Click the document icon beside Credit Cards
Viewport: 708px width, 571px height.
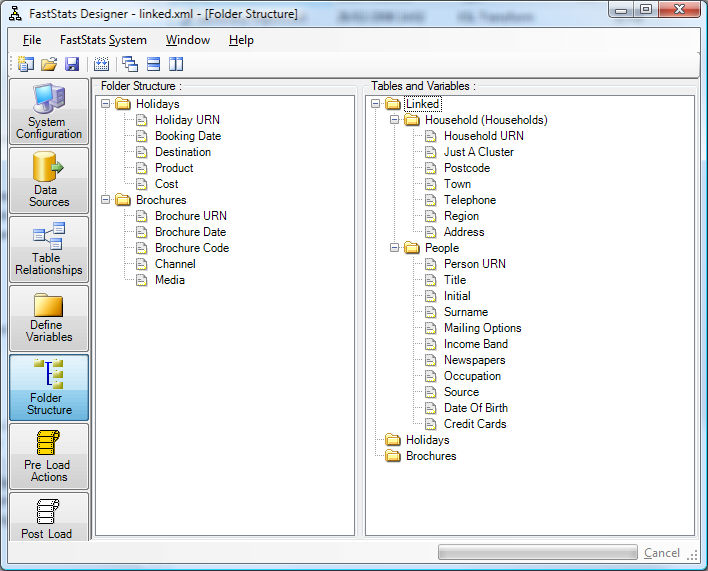click(x=431, y=424)
